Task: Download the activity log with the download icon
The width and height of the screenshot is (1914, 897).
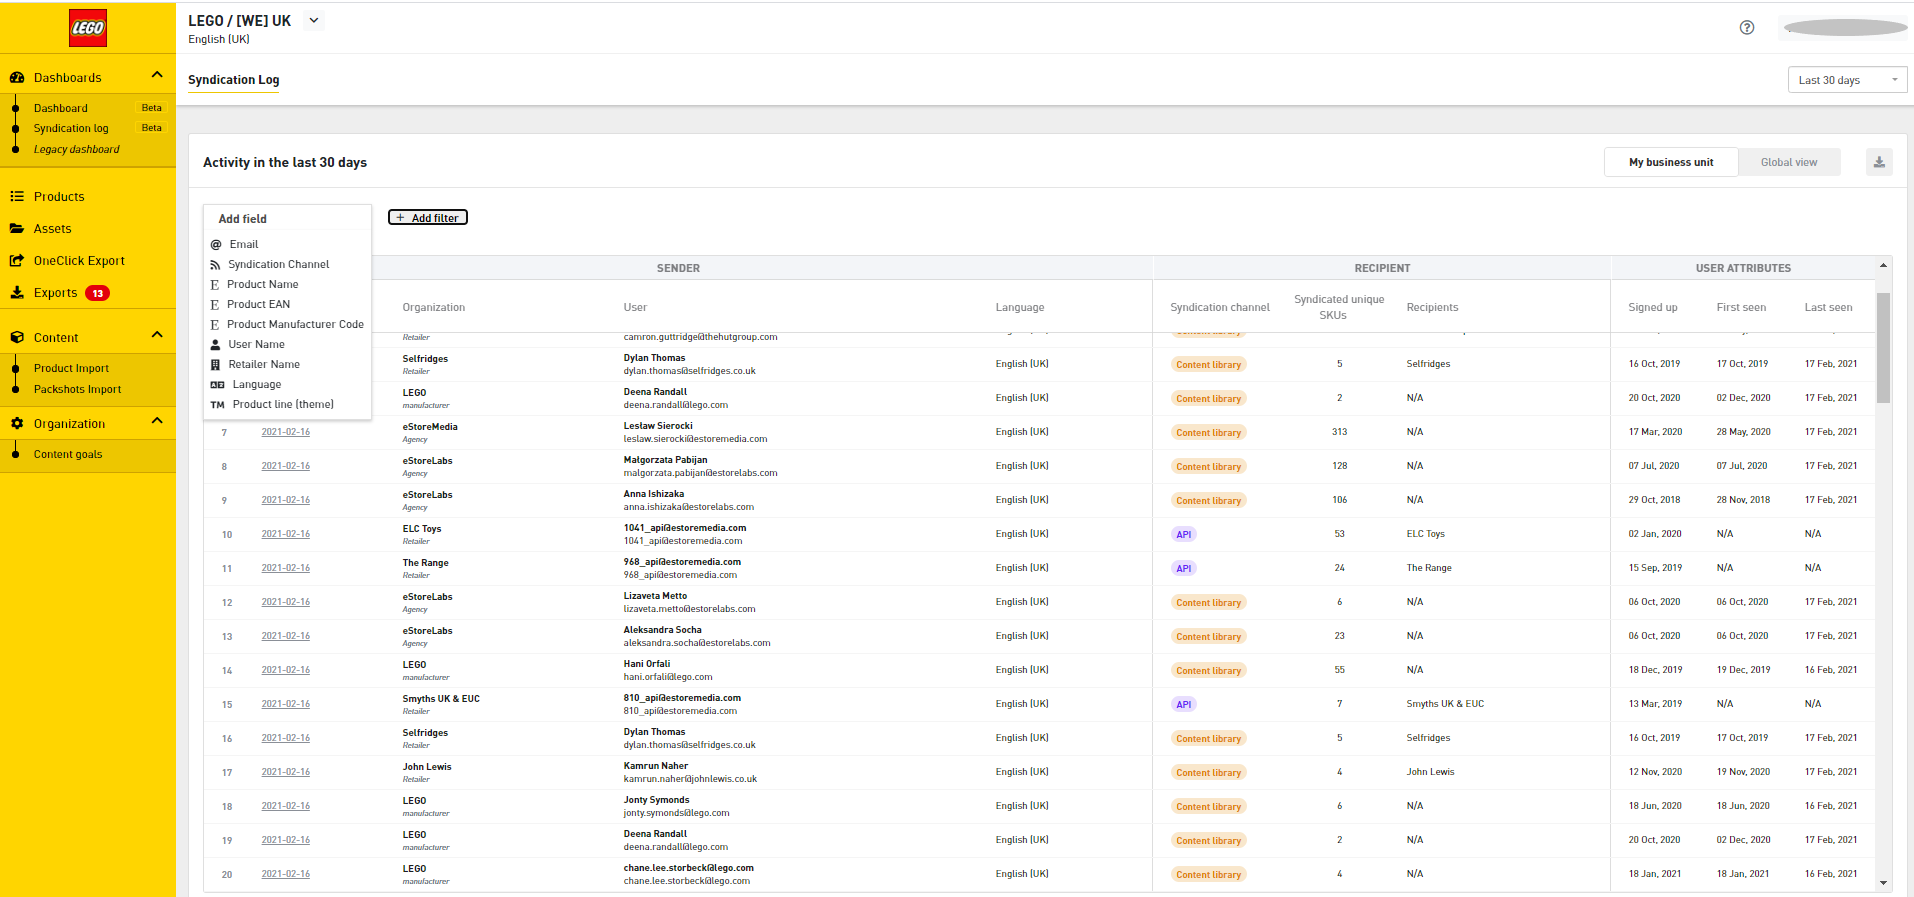Action: tap(1879, 162)
